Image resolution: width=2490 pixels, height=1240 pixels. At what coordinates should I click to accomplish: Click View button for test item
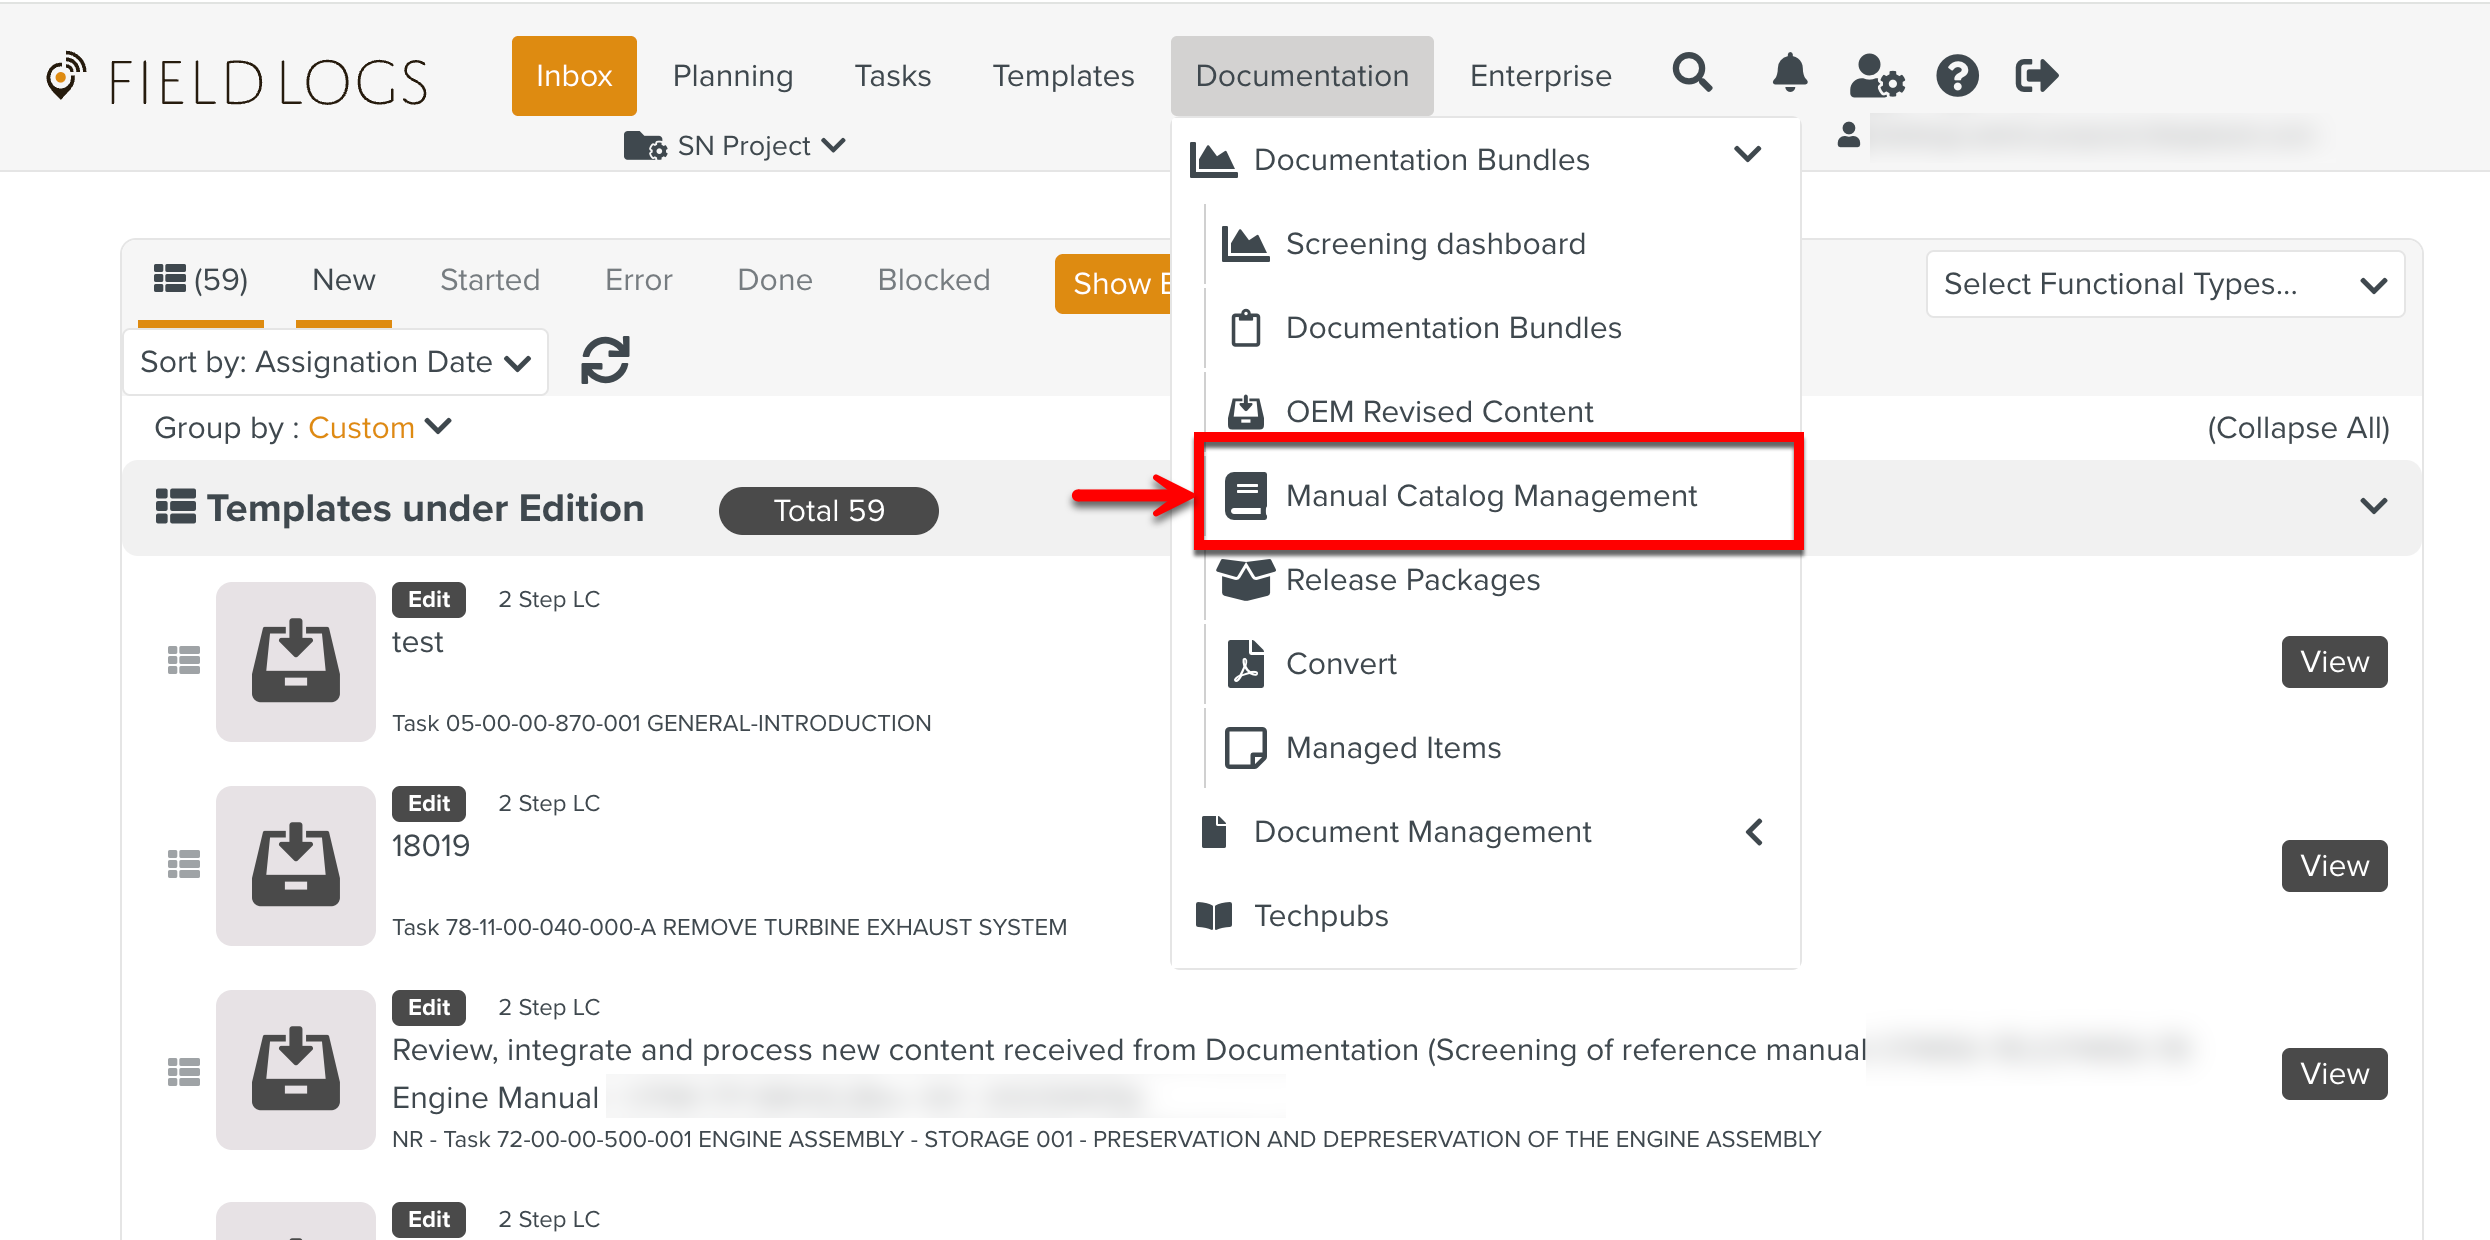2333,662
